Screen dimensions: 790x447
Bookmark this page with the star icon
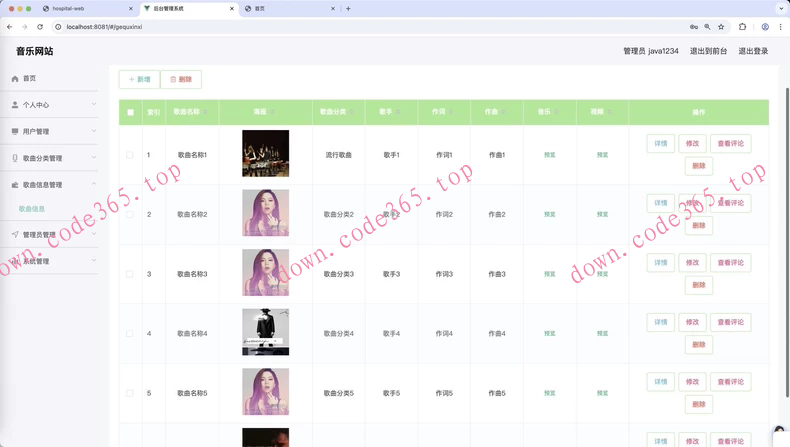(x=721, y=27)
